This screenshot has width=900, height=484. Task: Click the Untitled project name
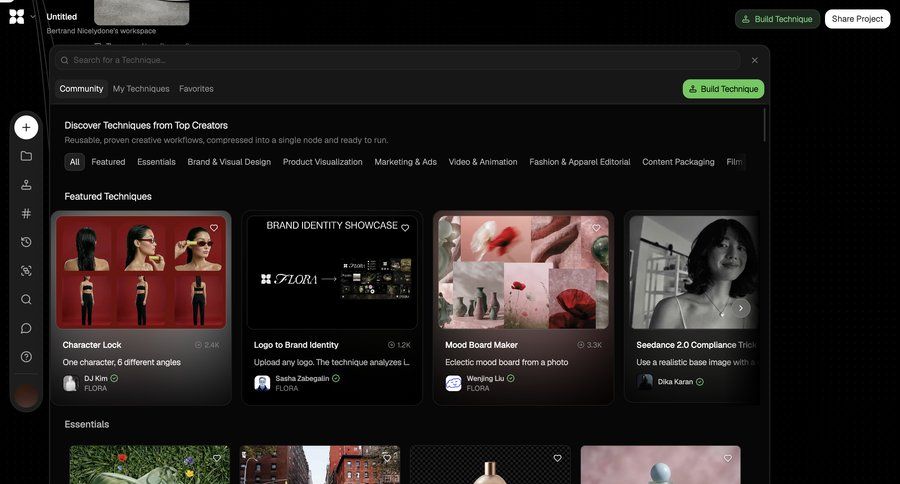click(61, 17)
